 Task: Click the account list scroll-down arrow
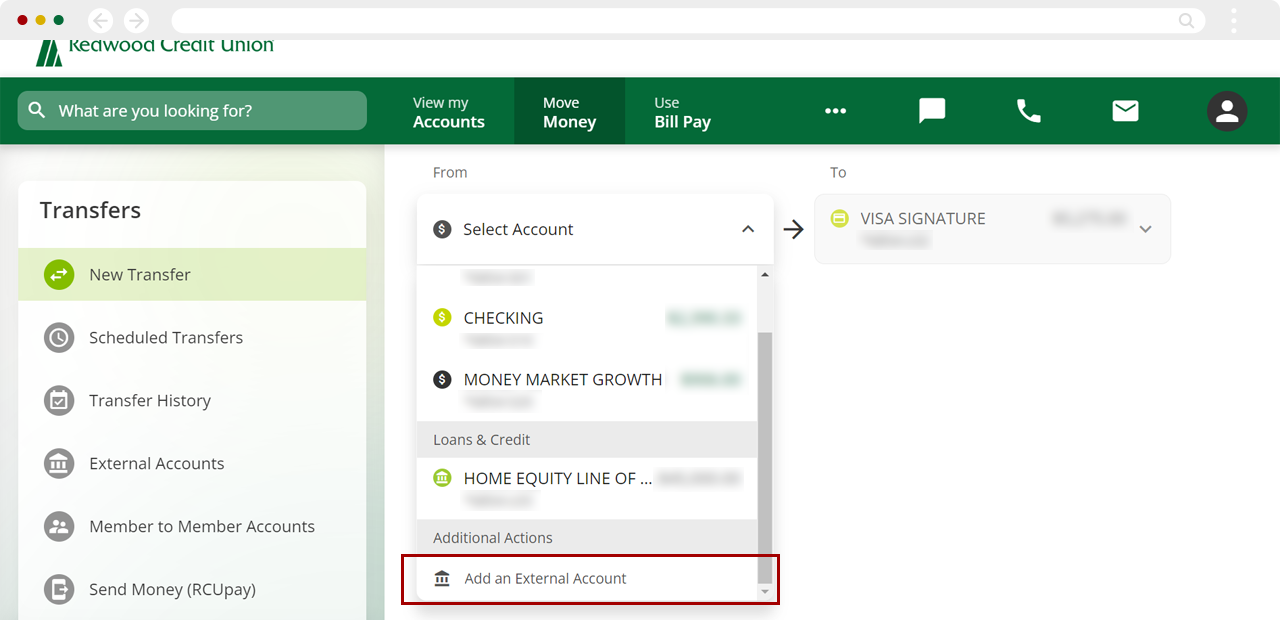765,592
